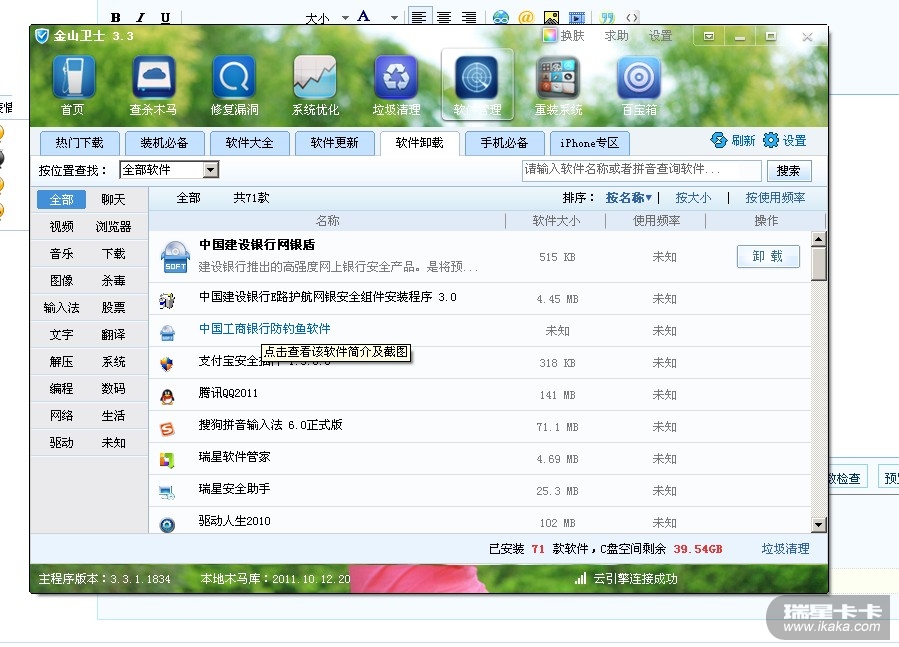This screenshot has height=647, width=899.
Task: Switch to the 软件更新 tab
Action: pyautogui.click(x=334, y=143)
